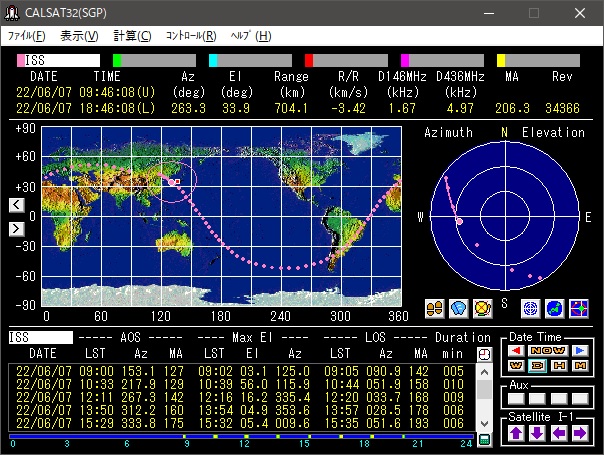
Task: Toggle the H hour step unit
Action: click(559, 364)
